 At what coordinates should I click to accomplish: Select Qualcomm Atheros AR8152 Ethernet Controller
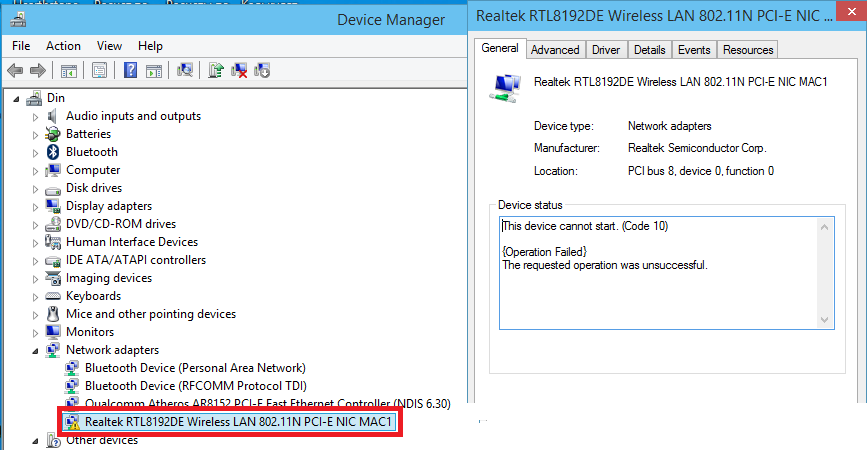tap(267, 404)
